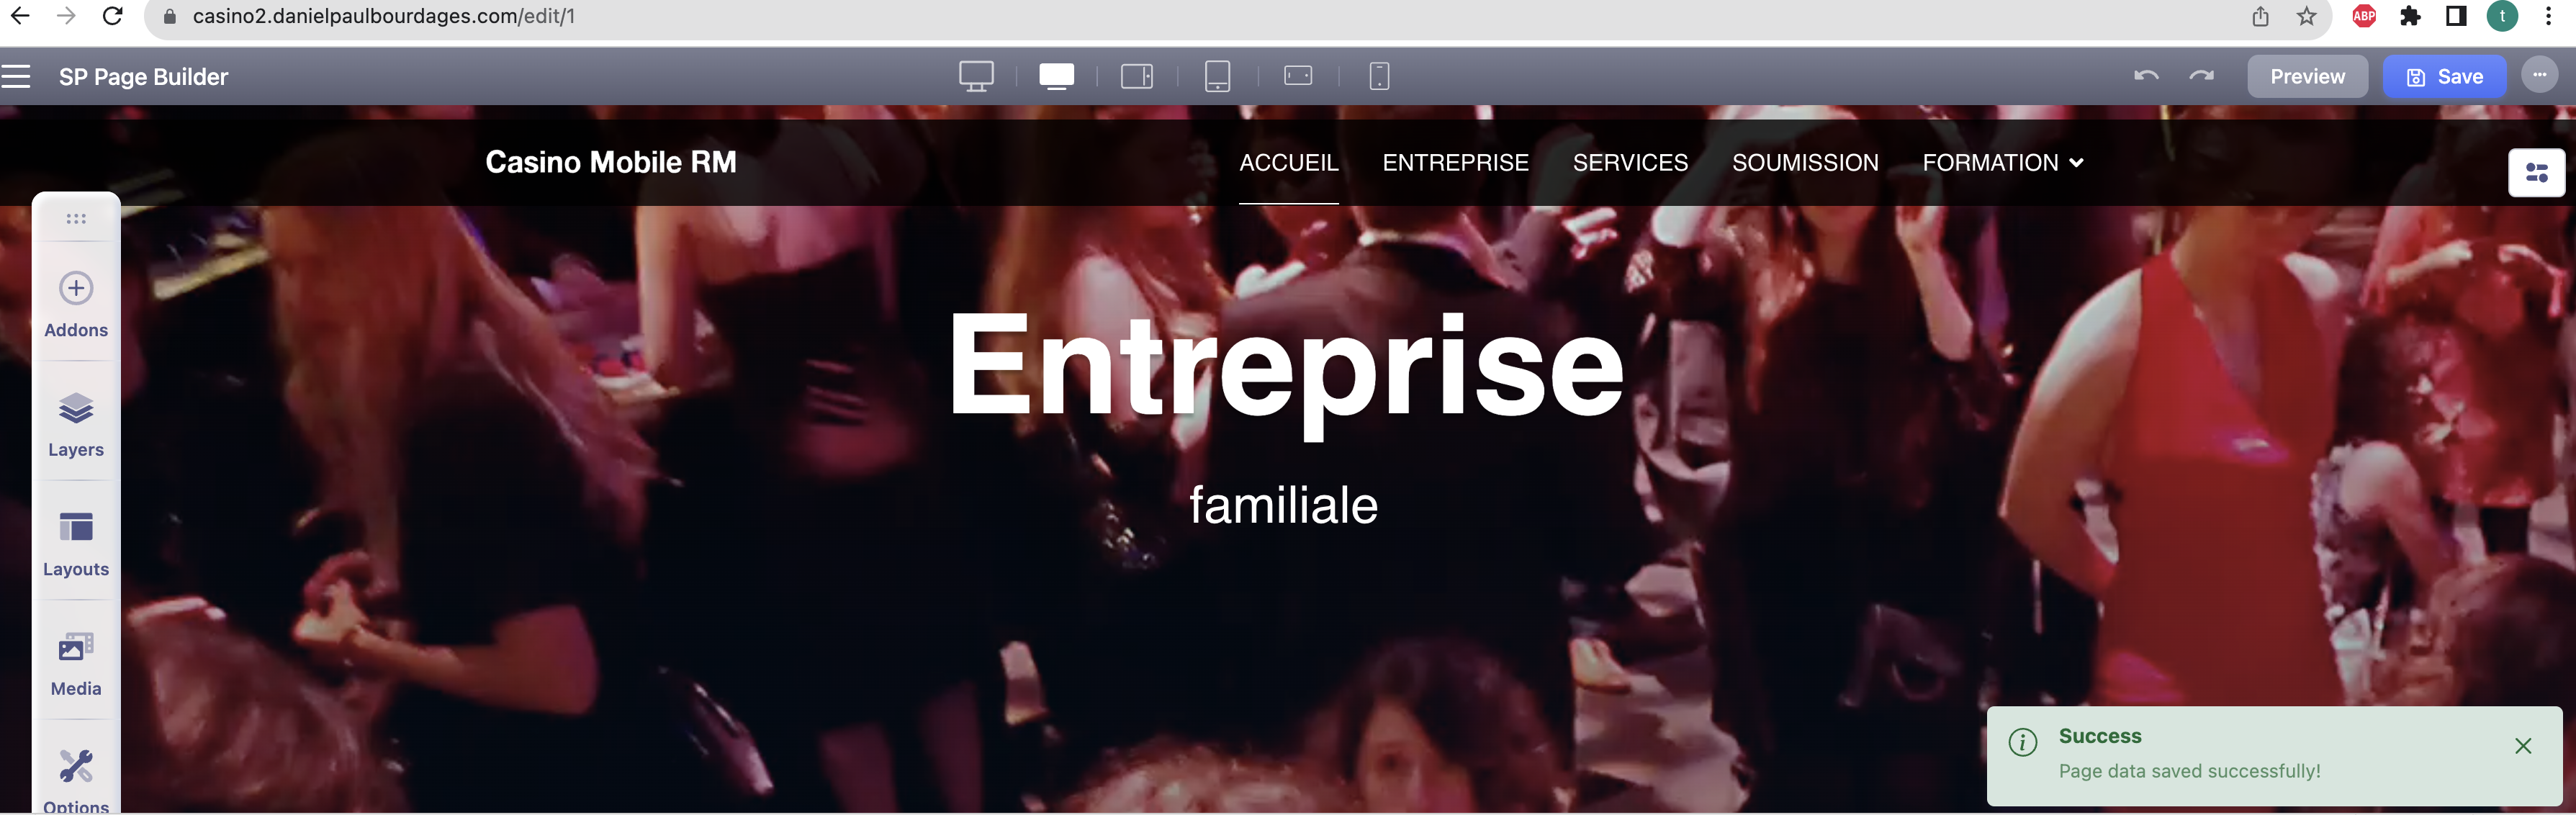Viewport: 2576px width, 815px height.
Task: Open the Layers panel
Action: coord(76,424)
